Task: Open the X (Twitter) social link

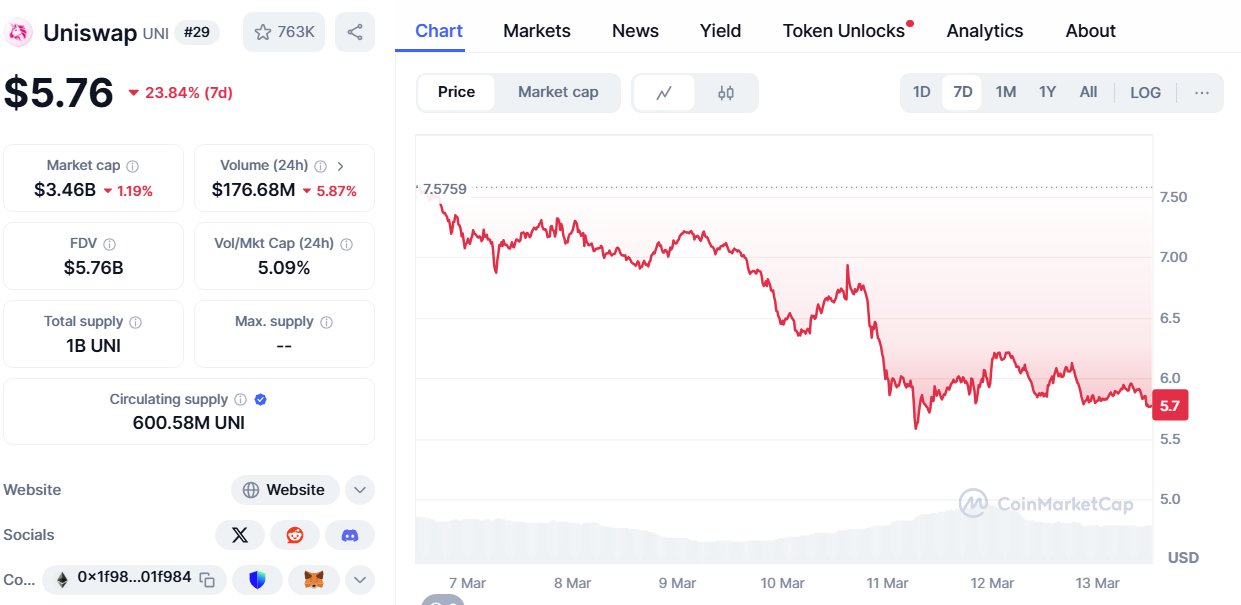Action: click(240, 535)
